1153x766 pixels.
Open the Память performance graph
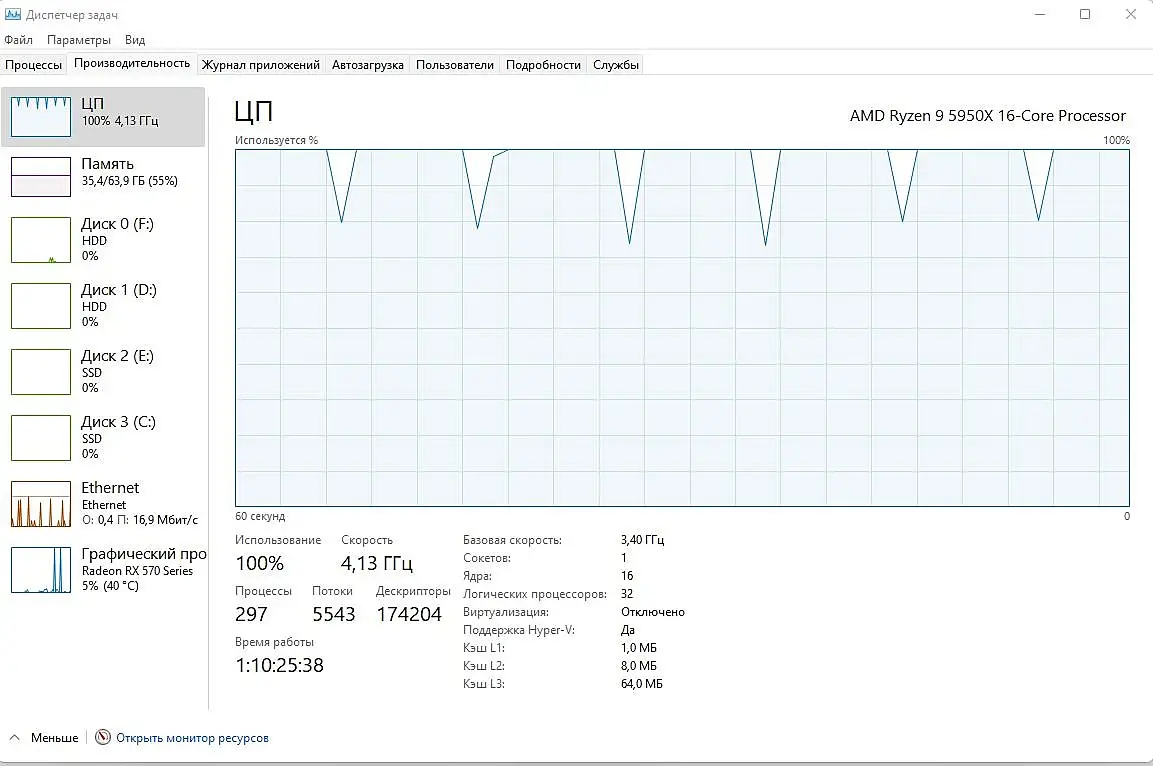point(41,176)
